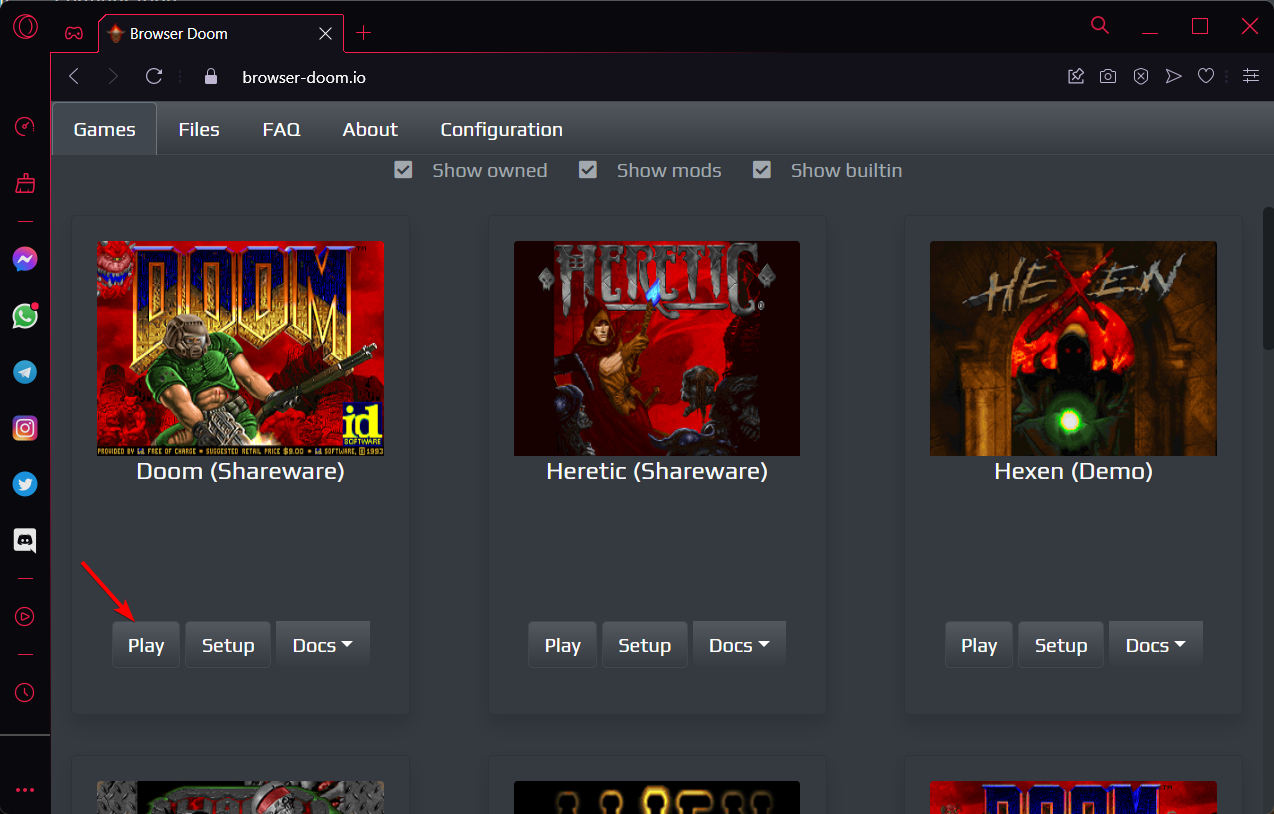Reload the page
Image resolution: width=1274 pixels, height=814 pixels.
(153, 76)
